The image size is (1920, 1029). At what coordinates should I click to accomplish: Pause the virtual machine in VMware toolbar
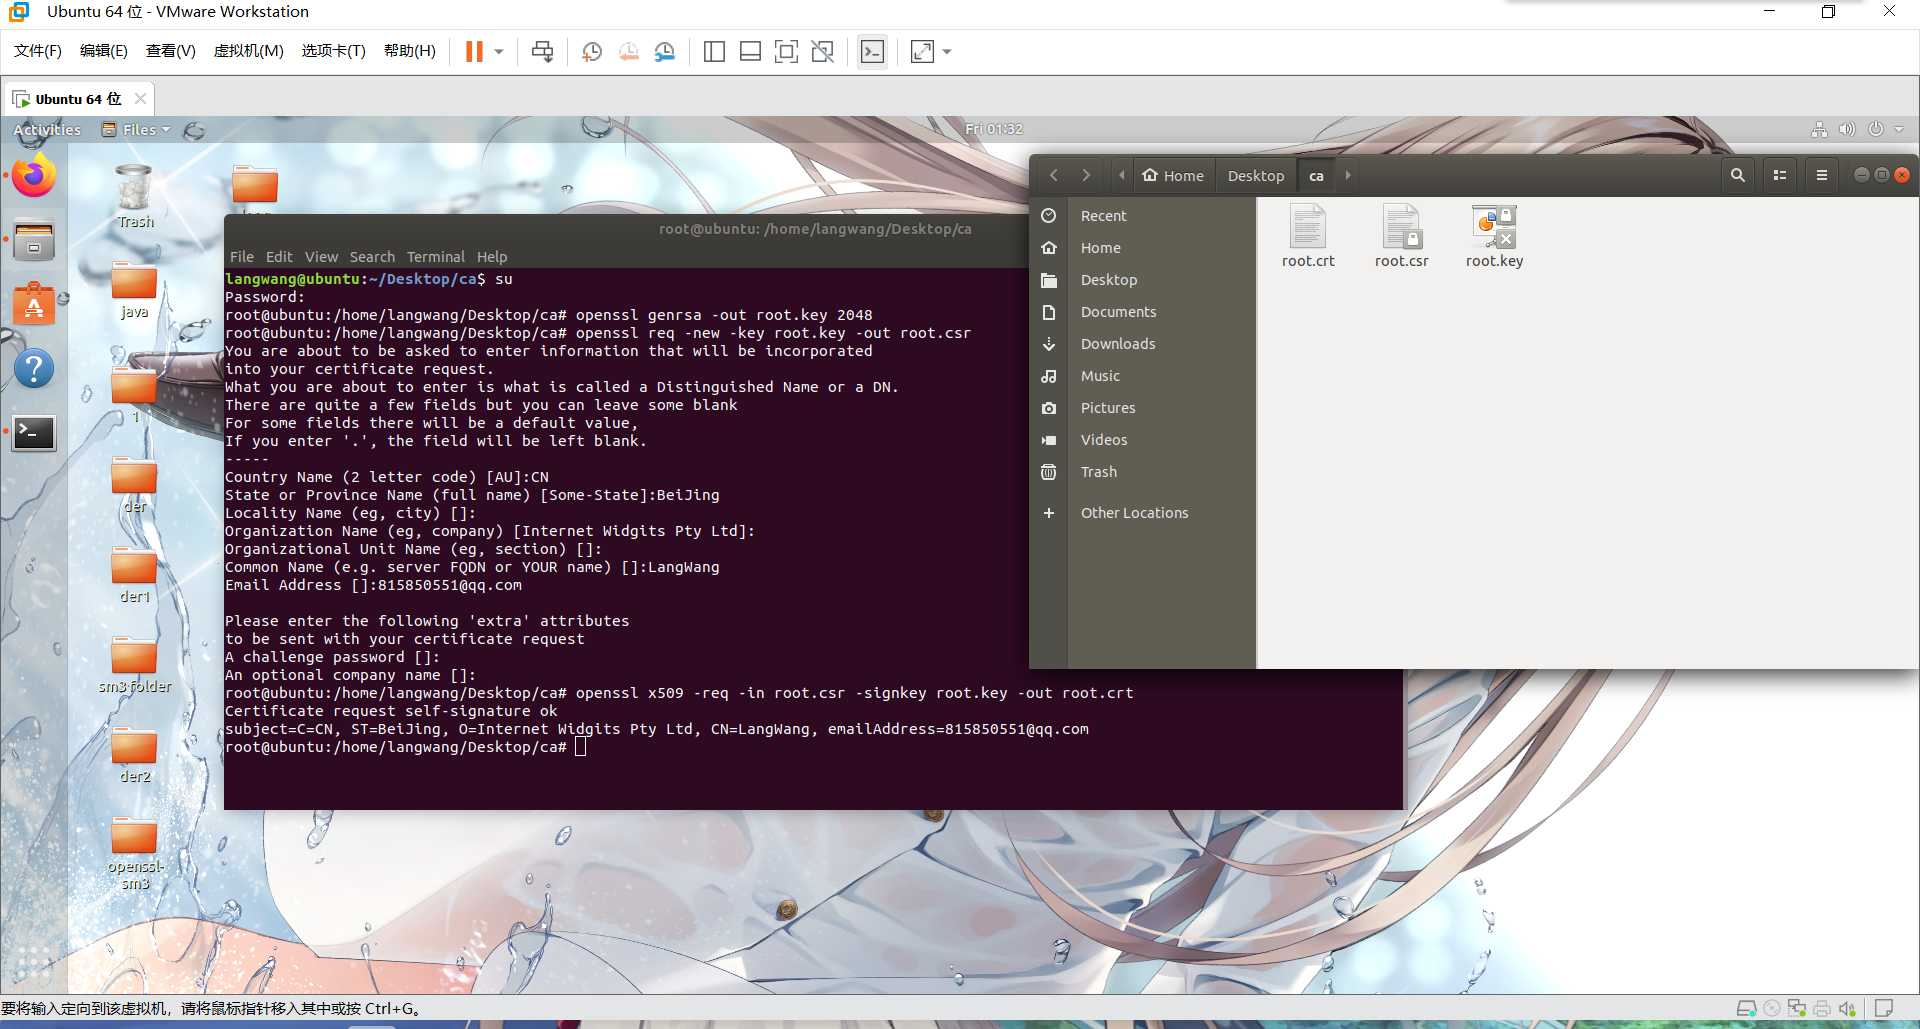[474, 51]
